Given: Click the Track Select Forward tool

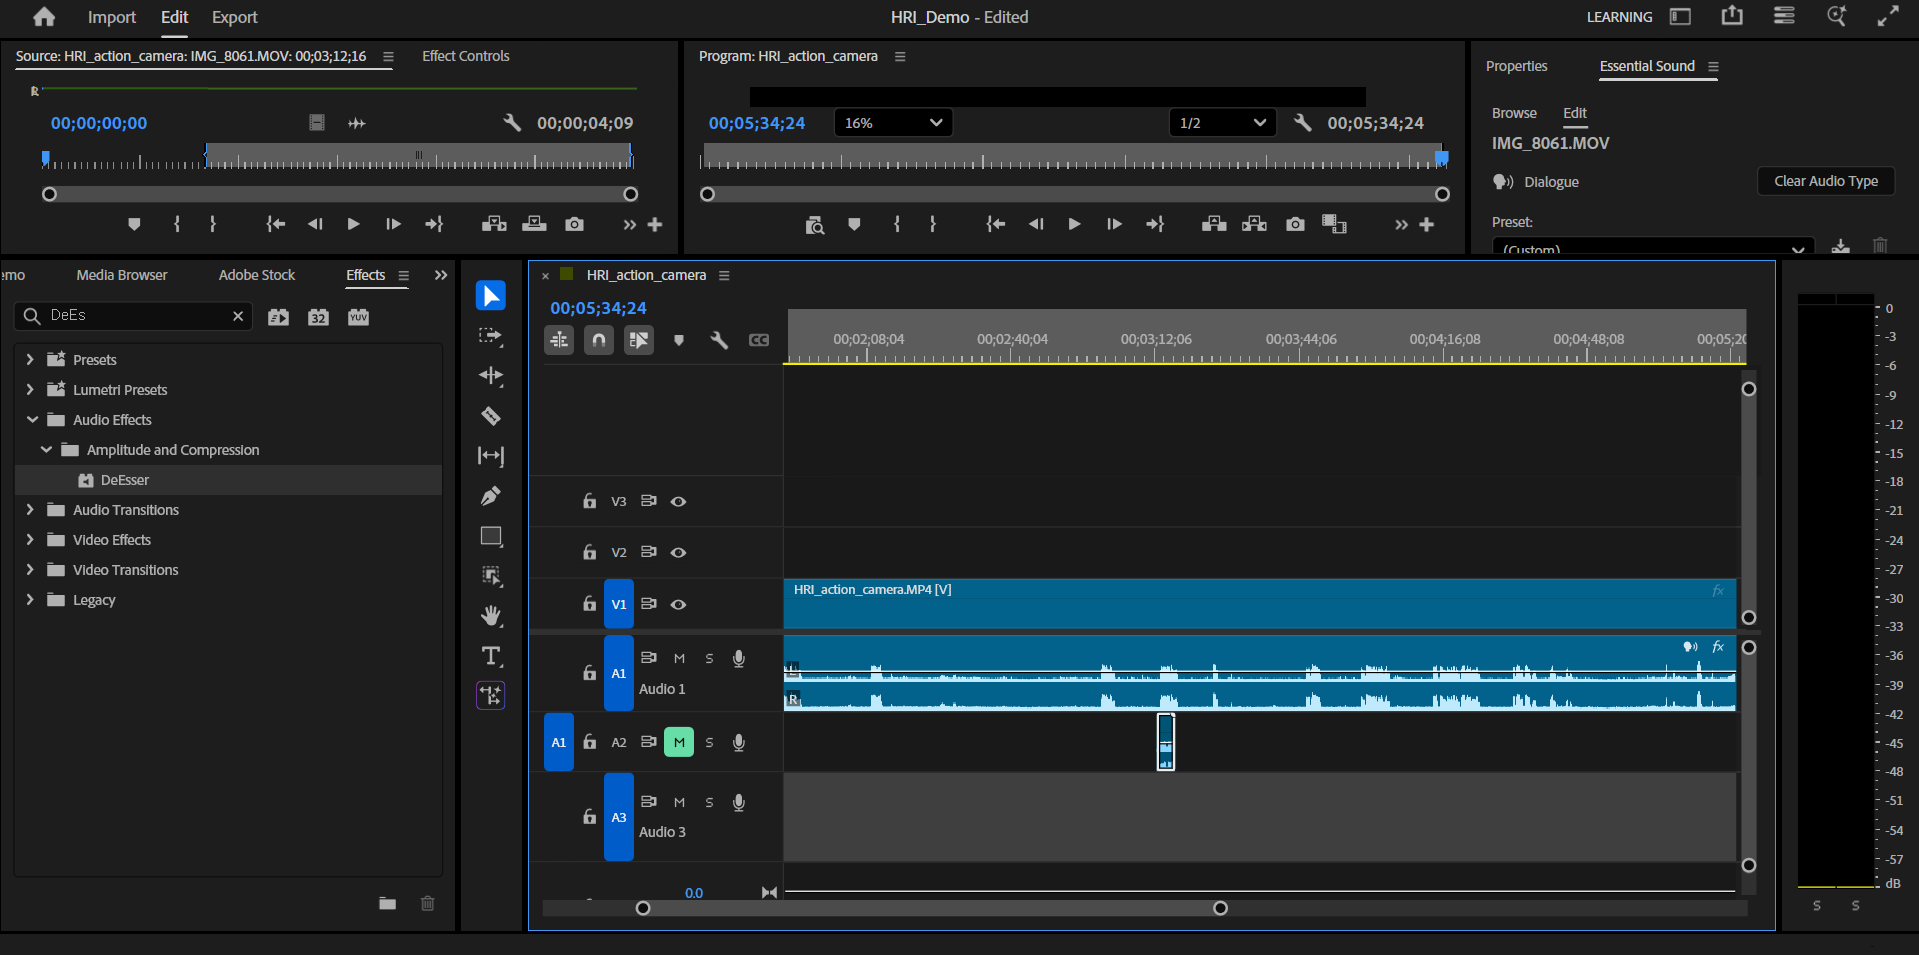Looking at the screenshot, I should coord(490,336).
